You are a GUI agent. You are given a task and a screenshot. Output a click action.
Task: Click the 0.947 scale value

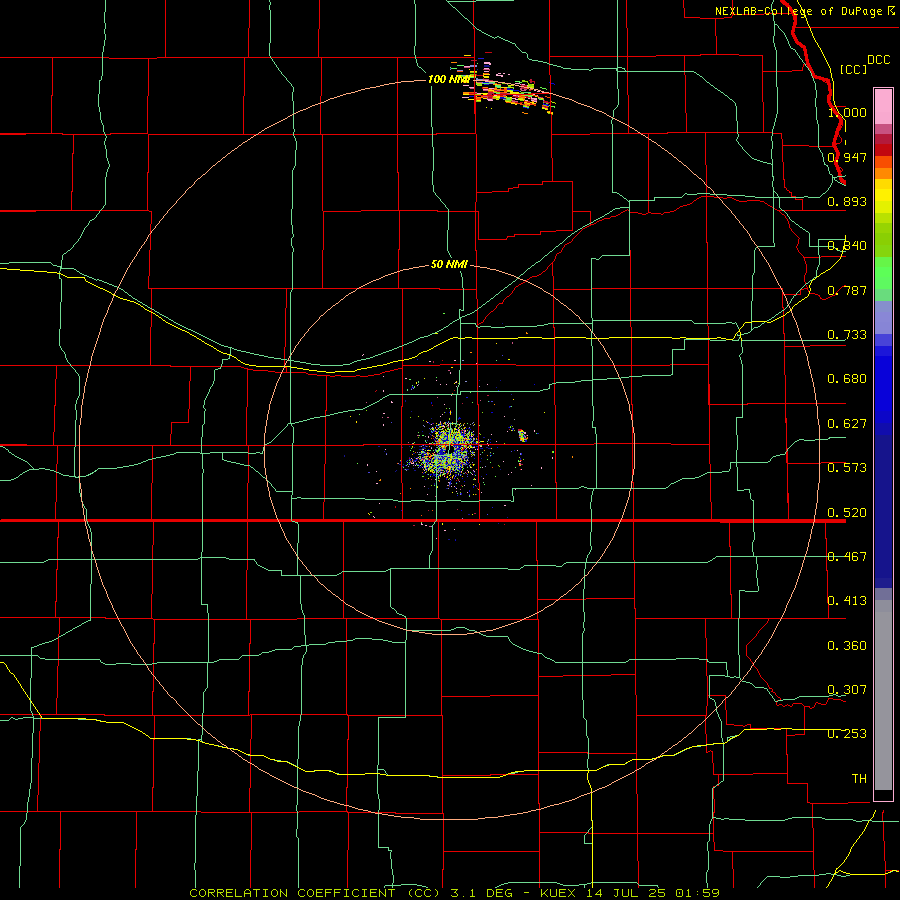coord(847,157)
